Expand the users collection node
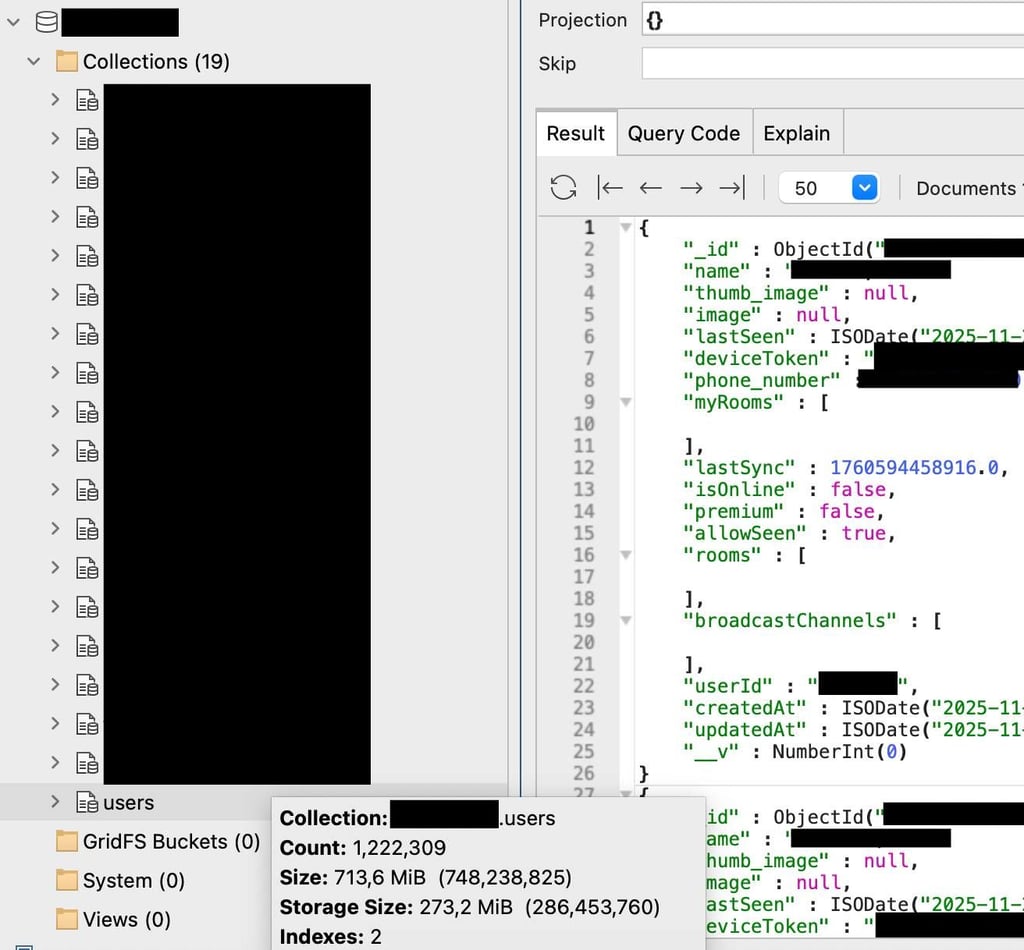Screen dimensions: 1024x950 pos(56,801)
